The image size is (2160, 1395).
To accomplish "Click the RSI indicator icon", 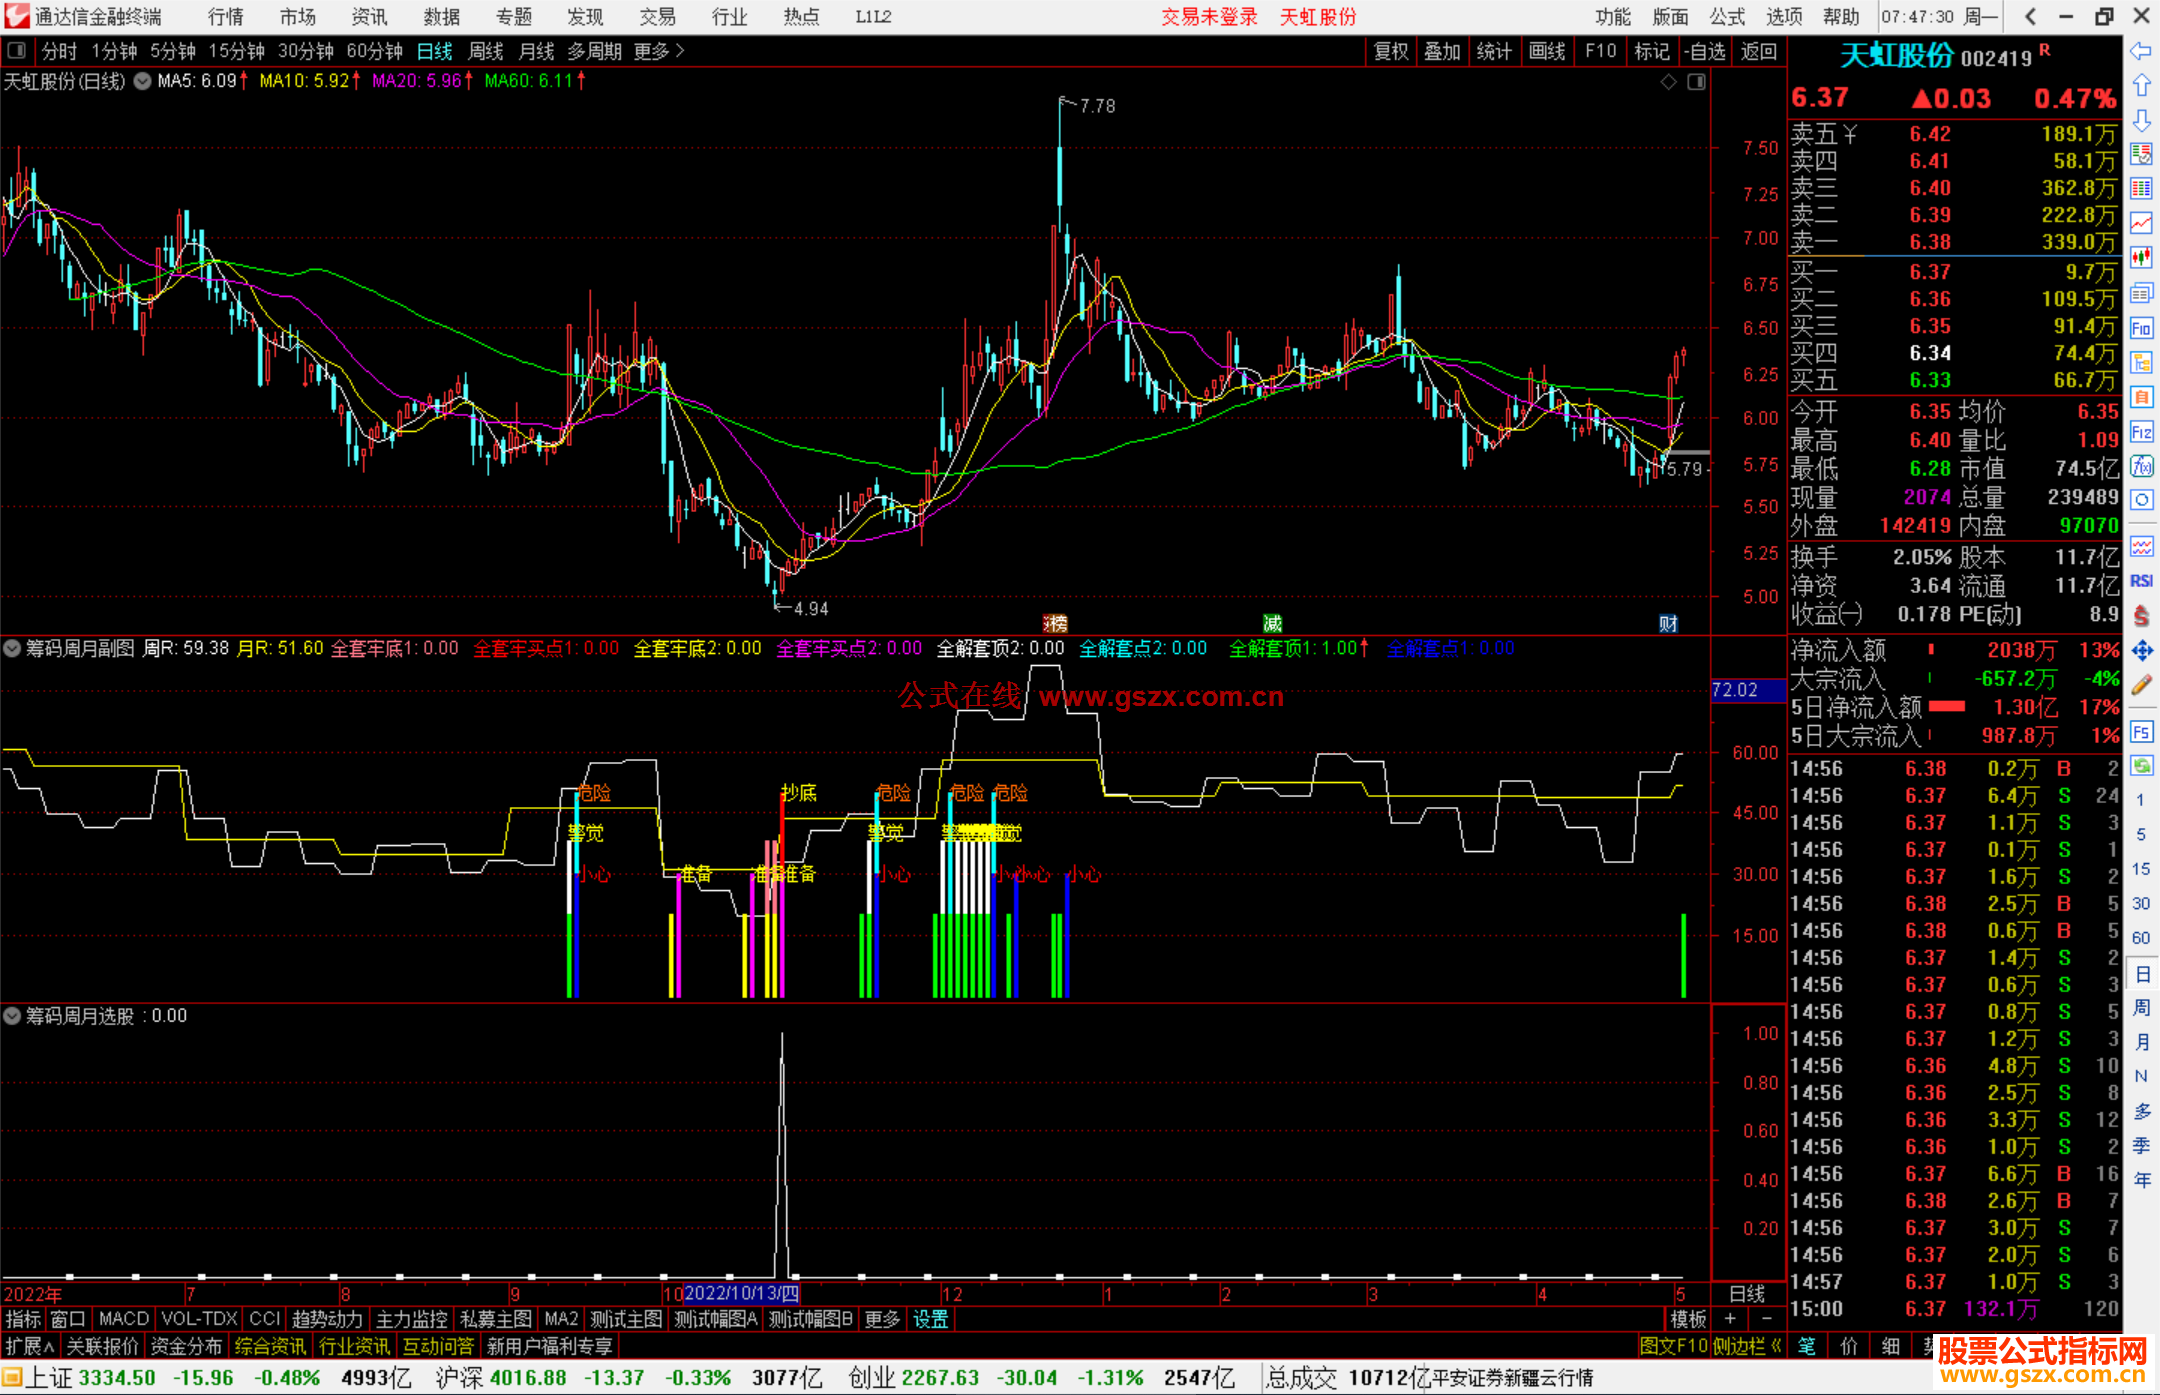I will 2141,581.
